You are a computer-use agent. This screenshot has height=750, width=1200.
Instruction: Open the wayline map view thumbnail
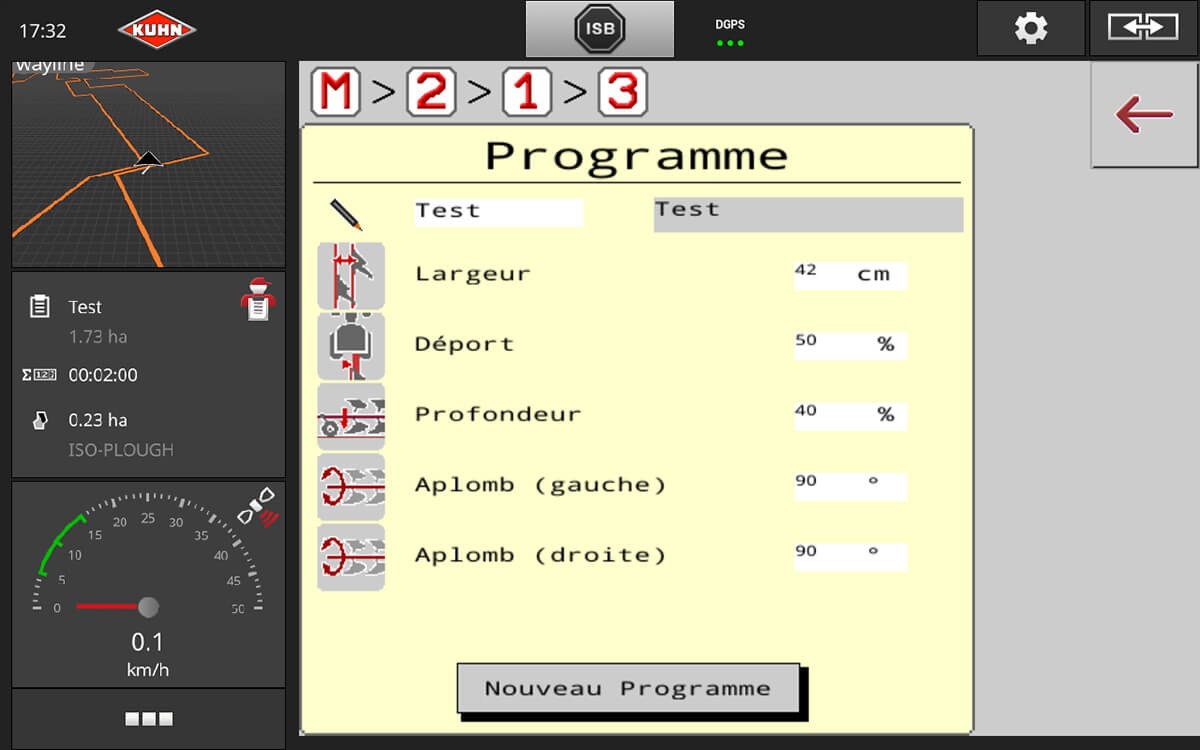pos(148,164)
